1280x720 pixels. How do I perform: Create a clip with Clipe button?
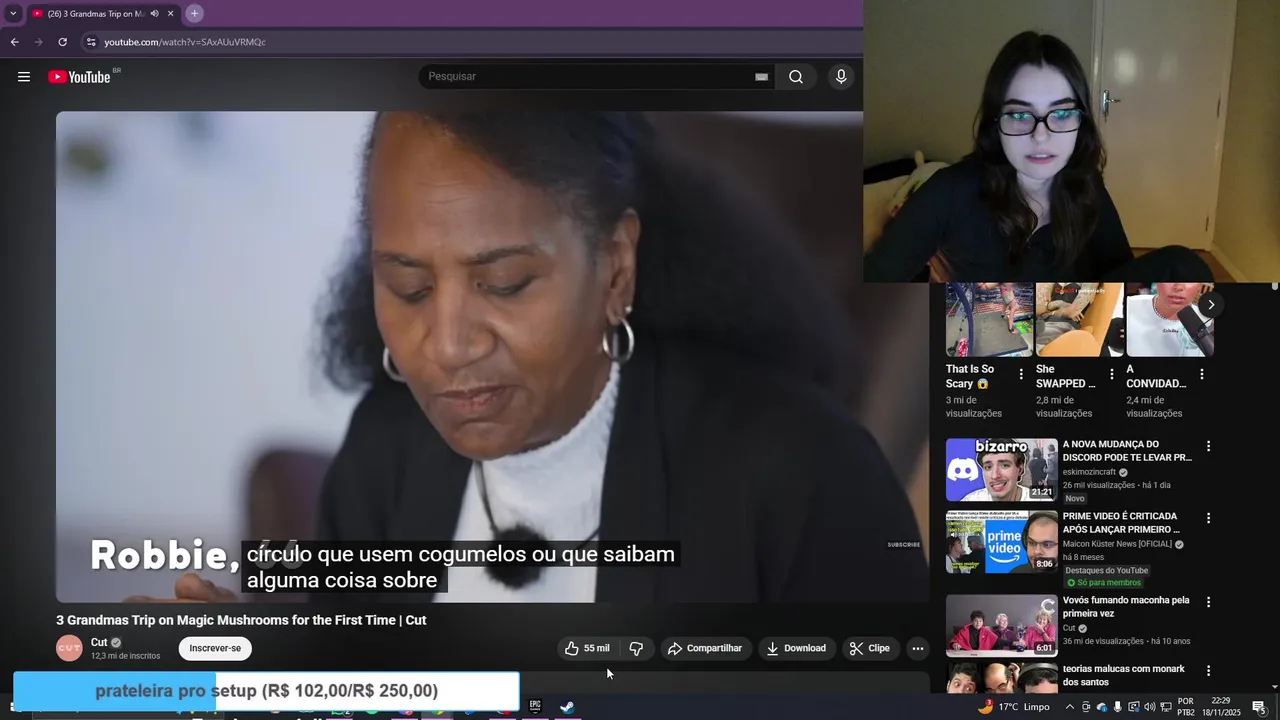point(869,648)
